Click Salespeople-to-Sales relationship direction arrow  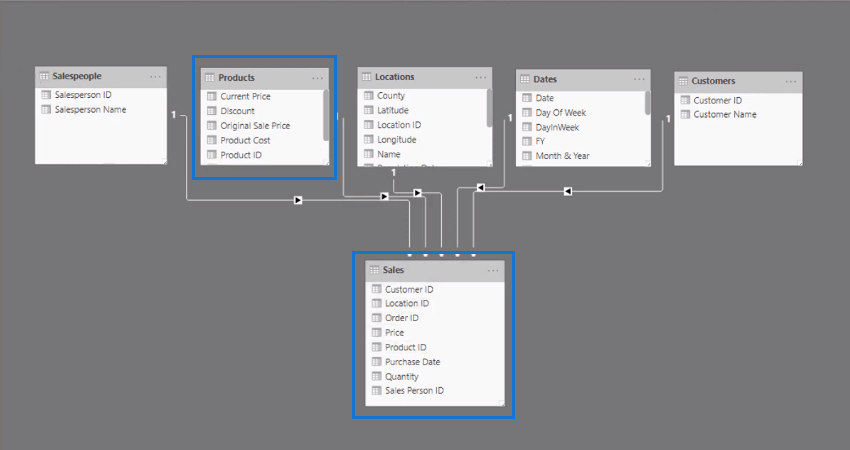click(x=298, y=201)
